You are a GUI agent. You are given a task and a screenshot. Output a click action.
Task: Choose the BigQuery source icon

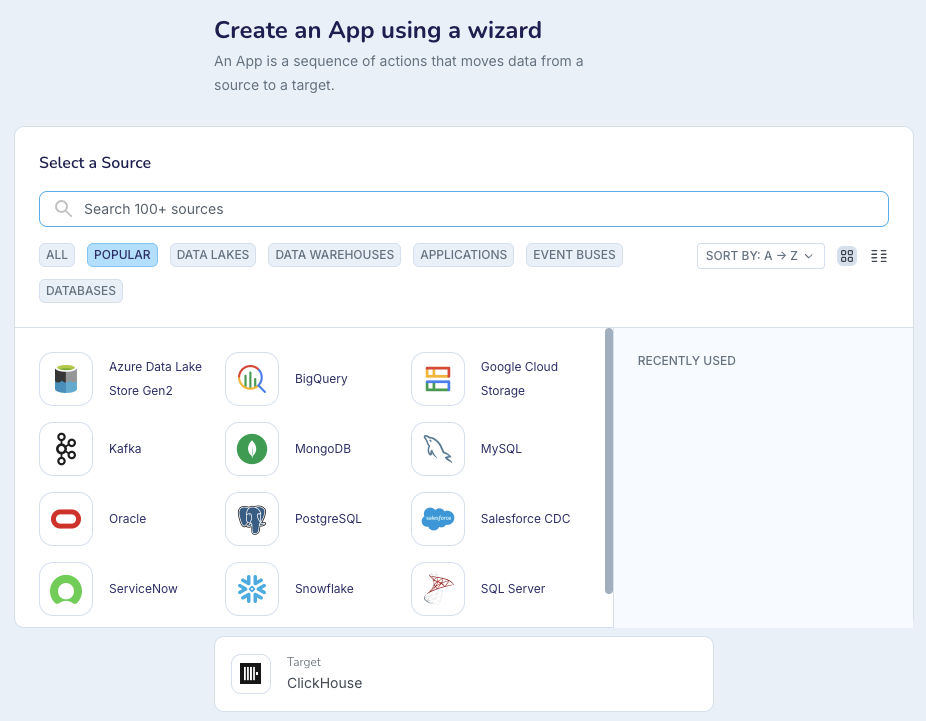point(252,379)
